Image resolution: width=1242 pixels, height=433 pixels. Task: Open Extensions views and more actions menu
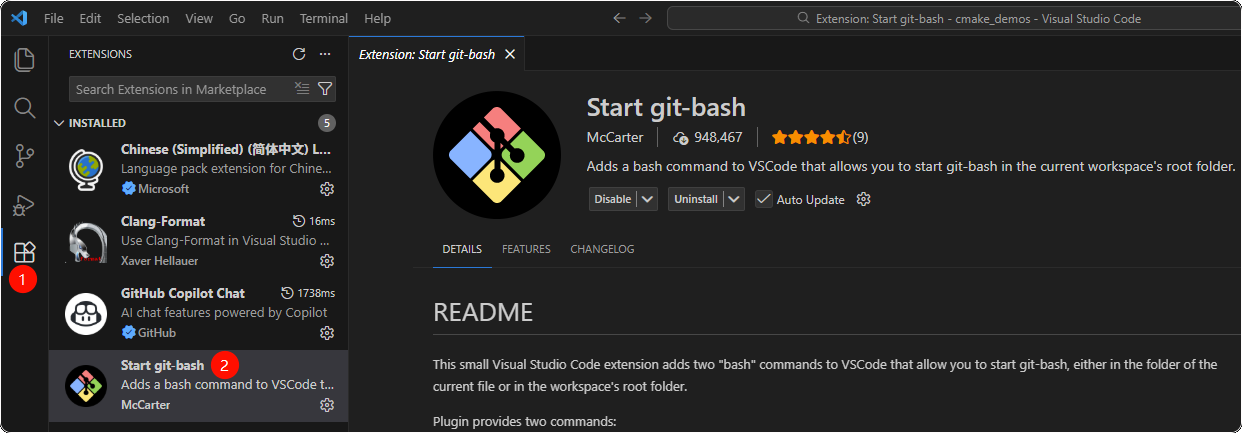[x=324, y=54]
